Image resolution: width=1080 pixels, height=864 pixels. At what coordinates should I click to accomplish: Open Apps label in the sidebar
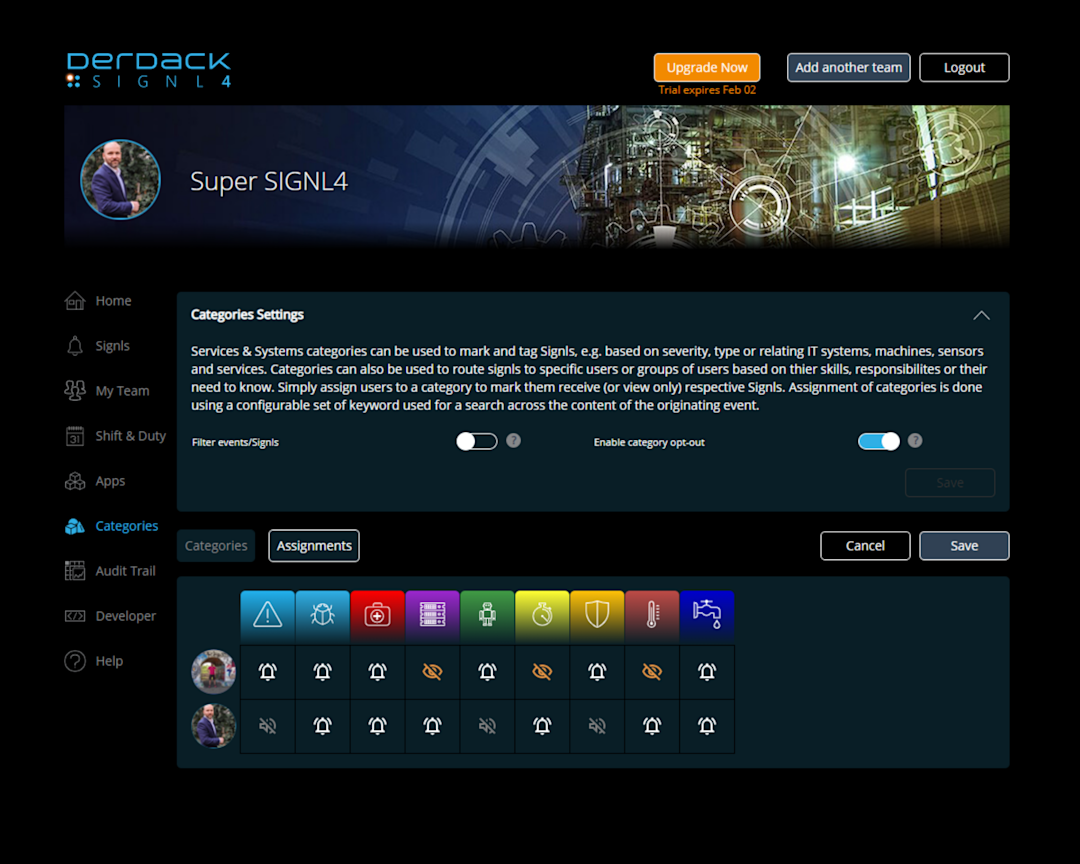coord(110,481)
